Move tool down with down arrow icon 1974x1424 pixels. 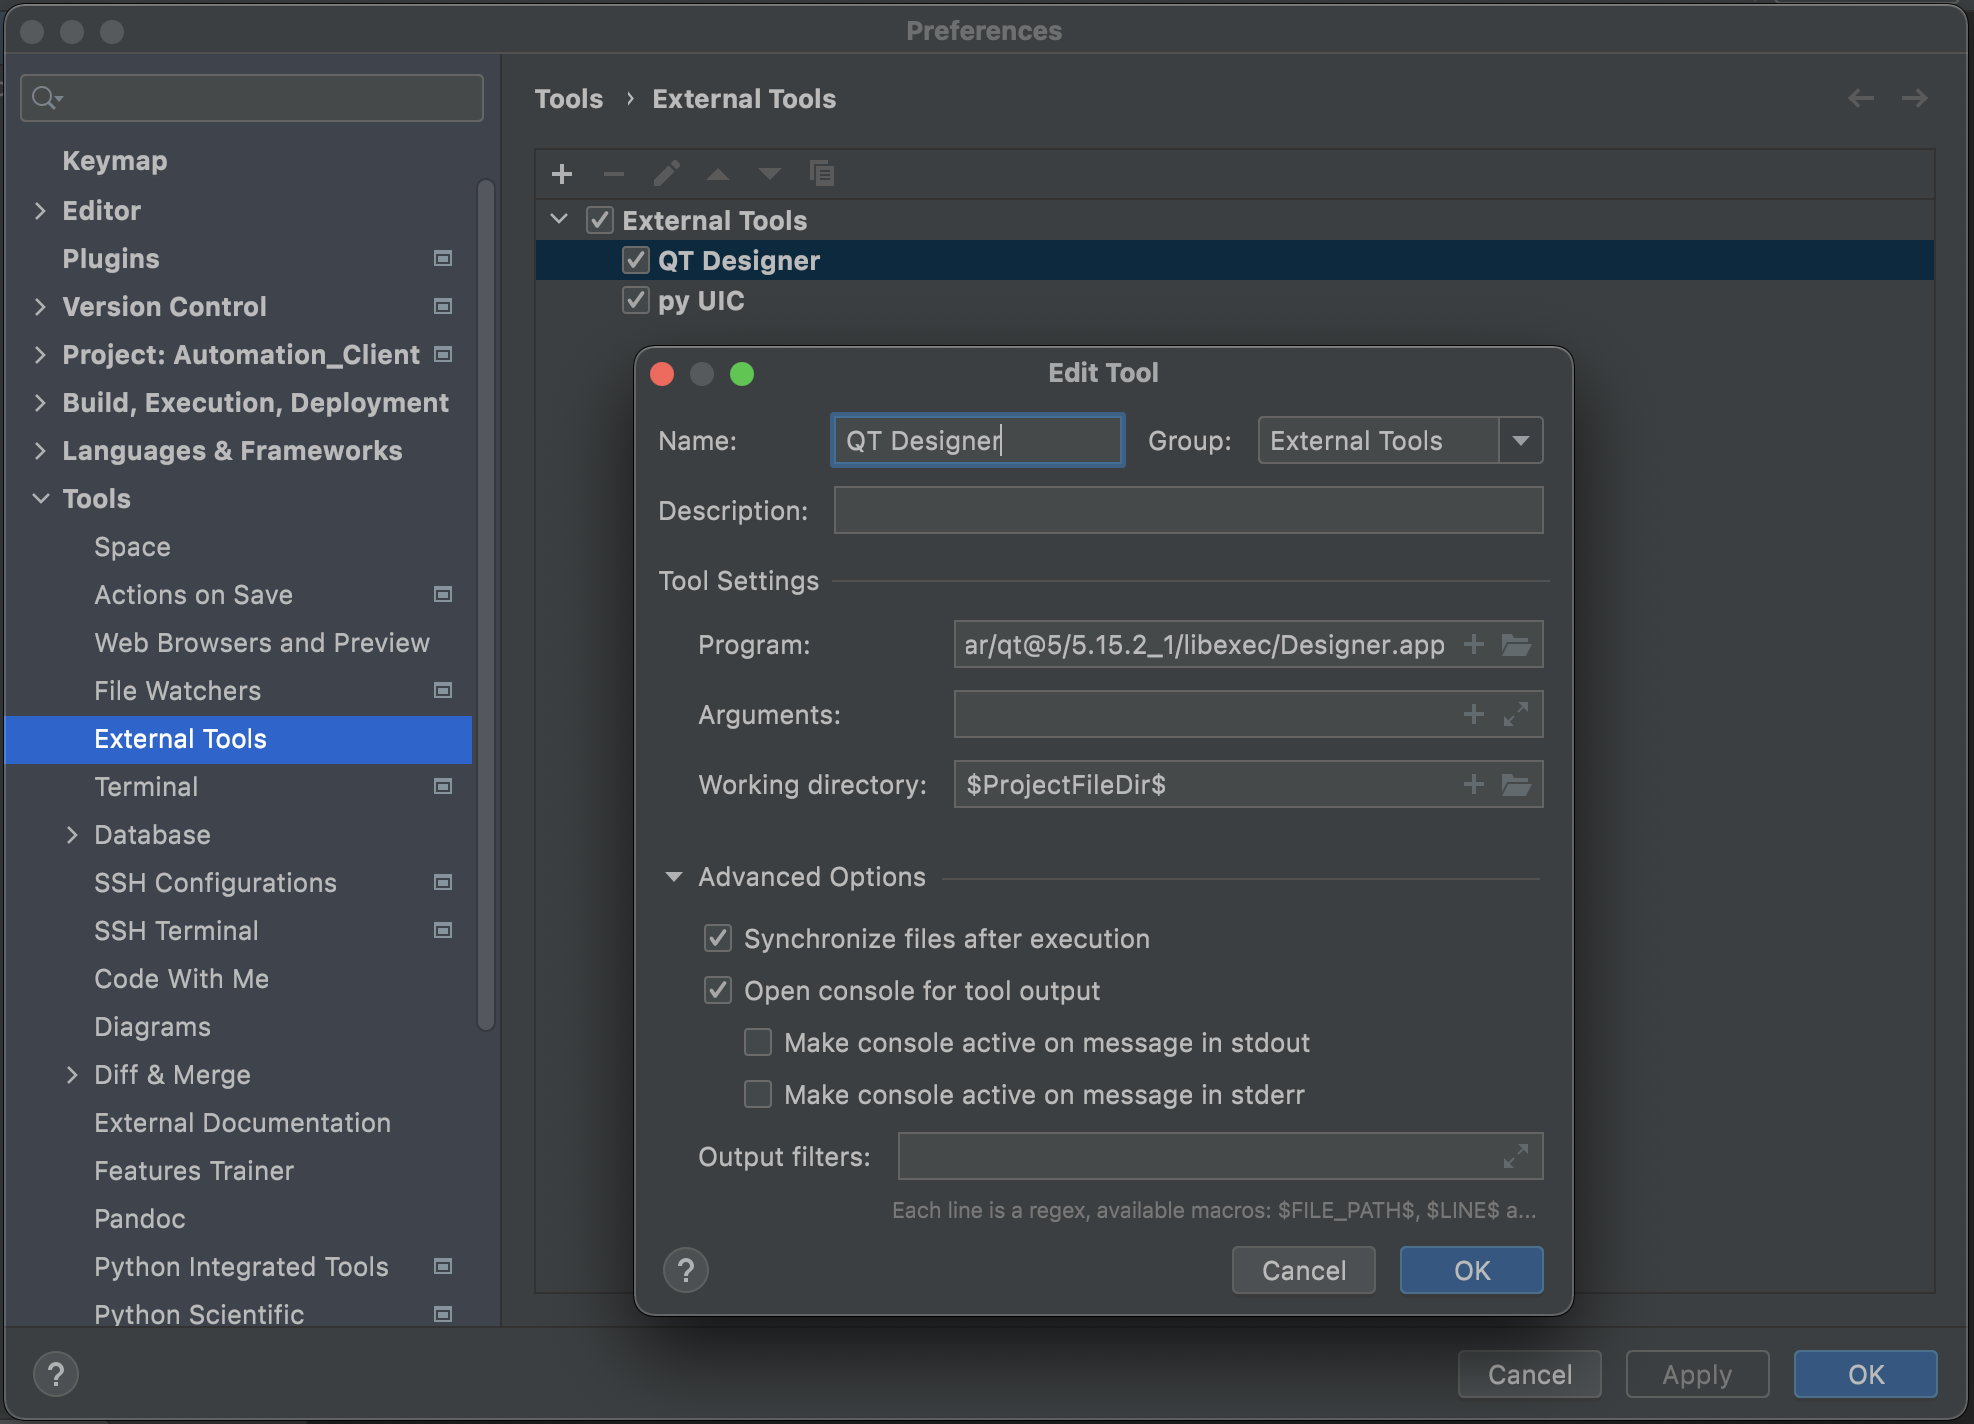tap(769, 174)
